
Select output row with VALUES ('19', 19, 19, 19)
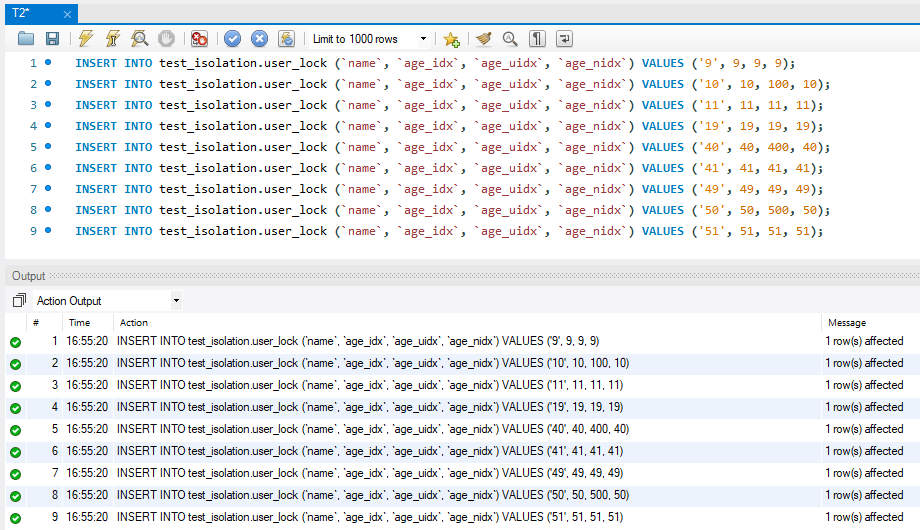click(462, 407)
